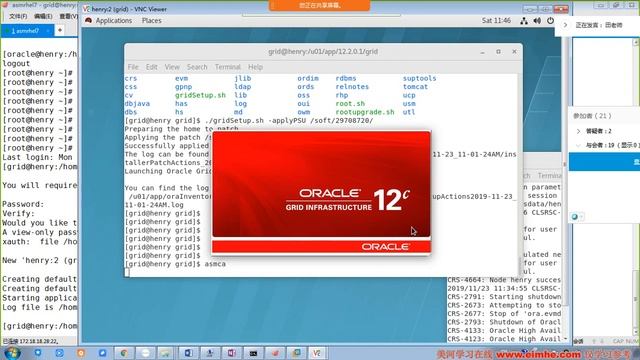640x360 pixels.
Task: Expand the arrow beside 正在发言
Action: (565, 25)
